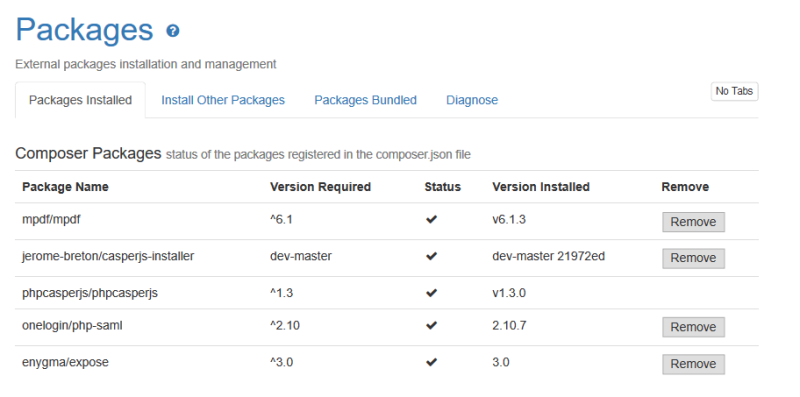Image resolution: width=800 pixels, height=397 pixels.
Task: Click the status checkmark for phpcasperjs/phpcasperjs
Action: click(x=432, y=293)
